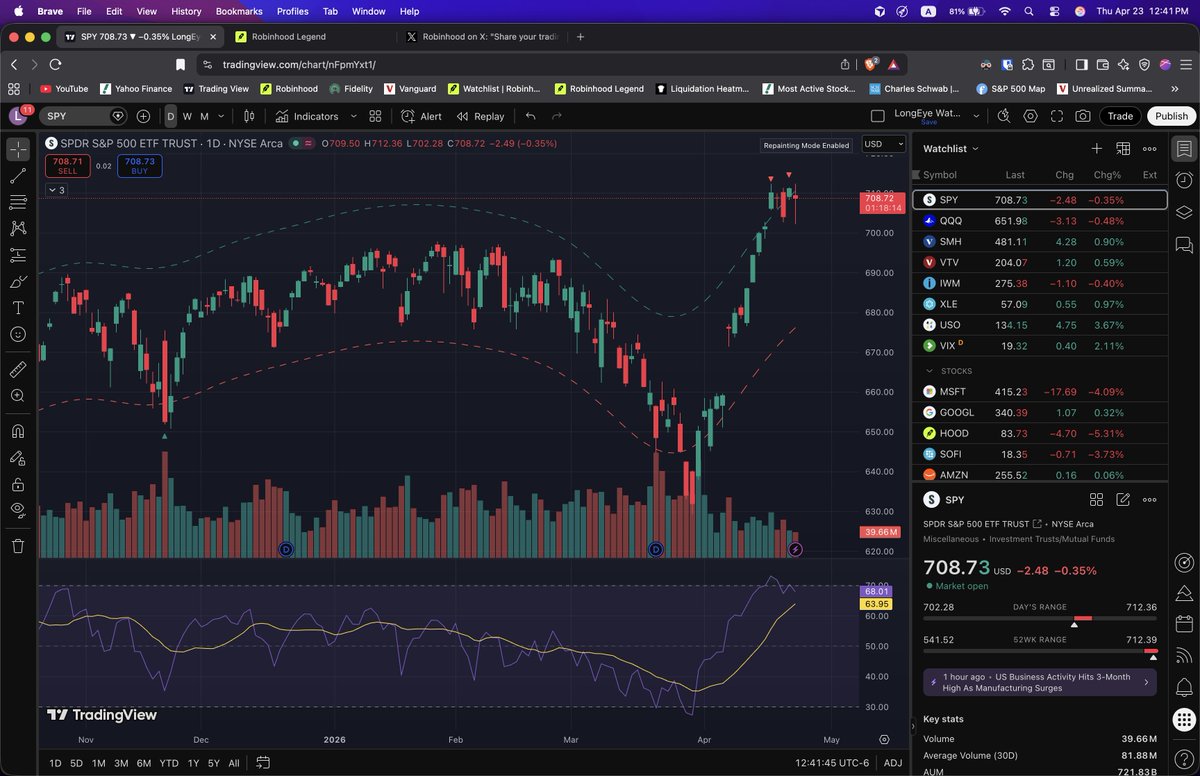Click the SPY symbol search field
1200x776 pixels.
coord(84,116)
